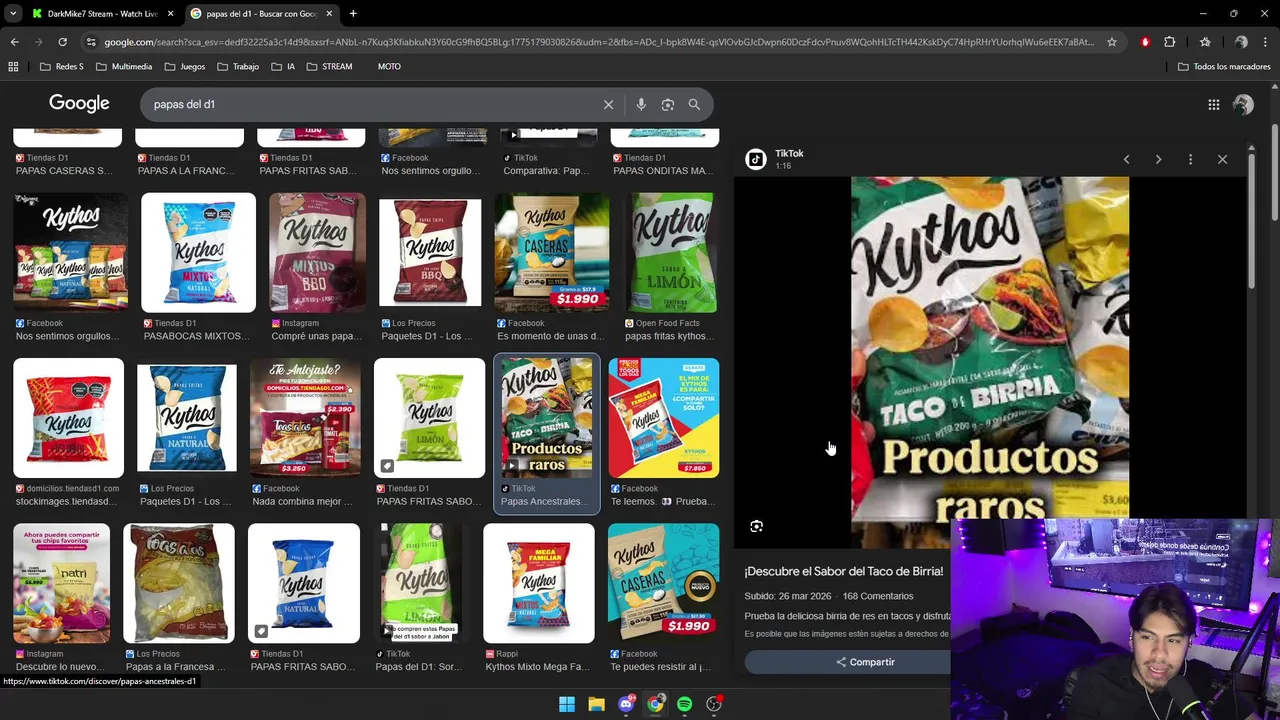The height and width of the screenshot is (720, 1280).
Task: Open three-dot options in image preview panel
Action: coord(1190,159)
